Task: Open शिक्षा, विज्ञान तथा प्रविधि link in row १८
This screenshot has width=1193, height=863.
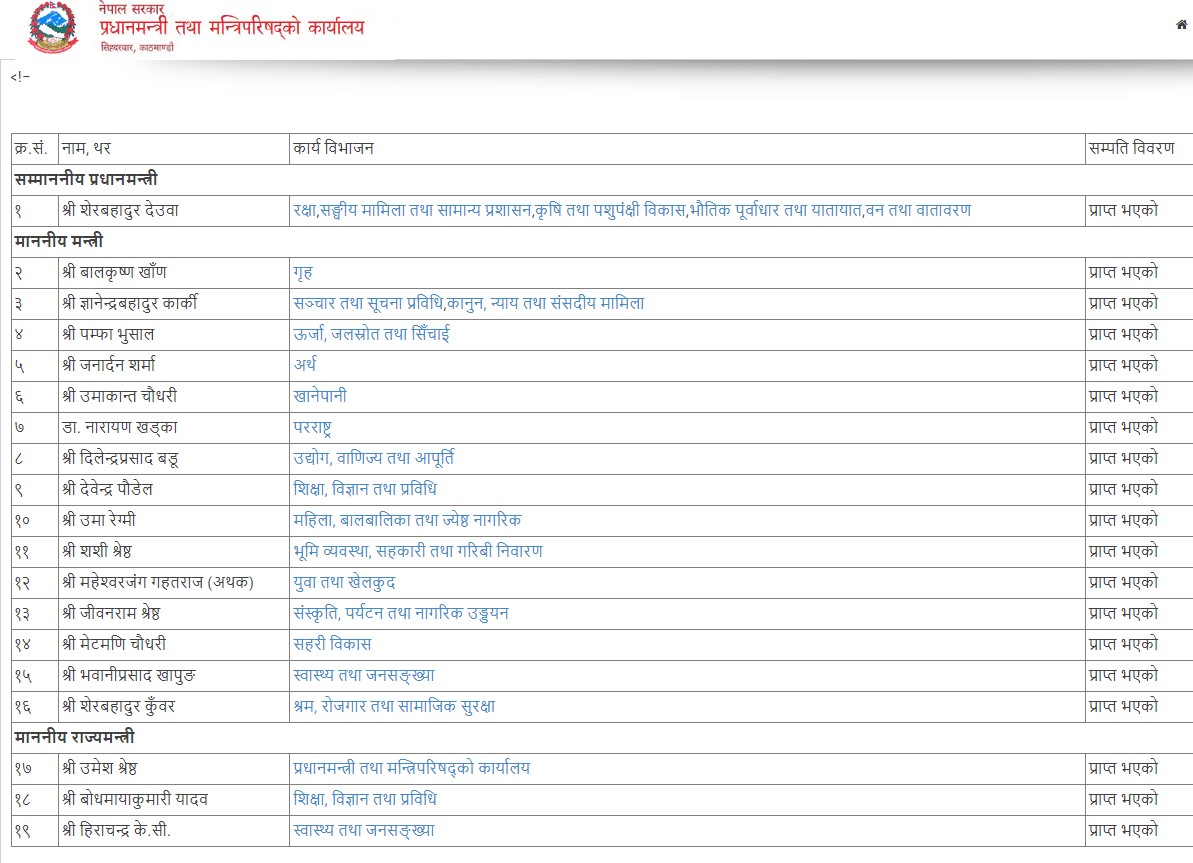Action: click(365, 799)
